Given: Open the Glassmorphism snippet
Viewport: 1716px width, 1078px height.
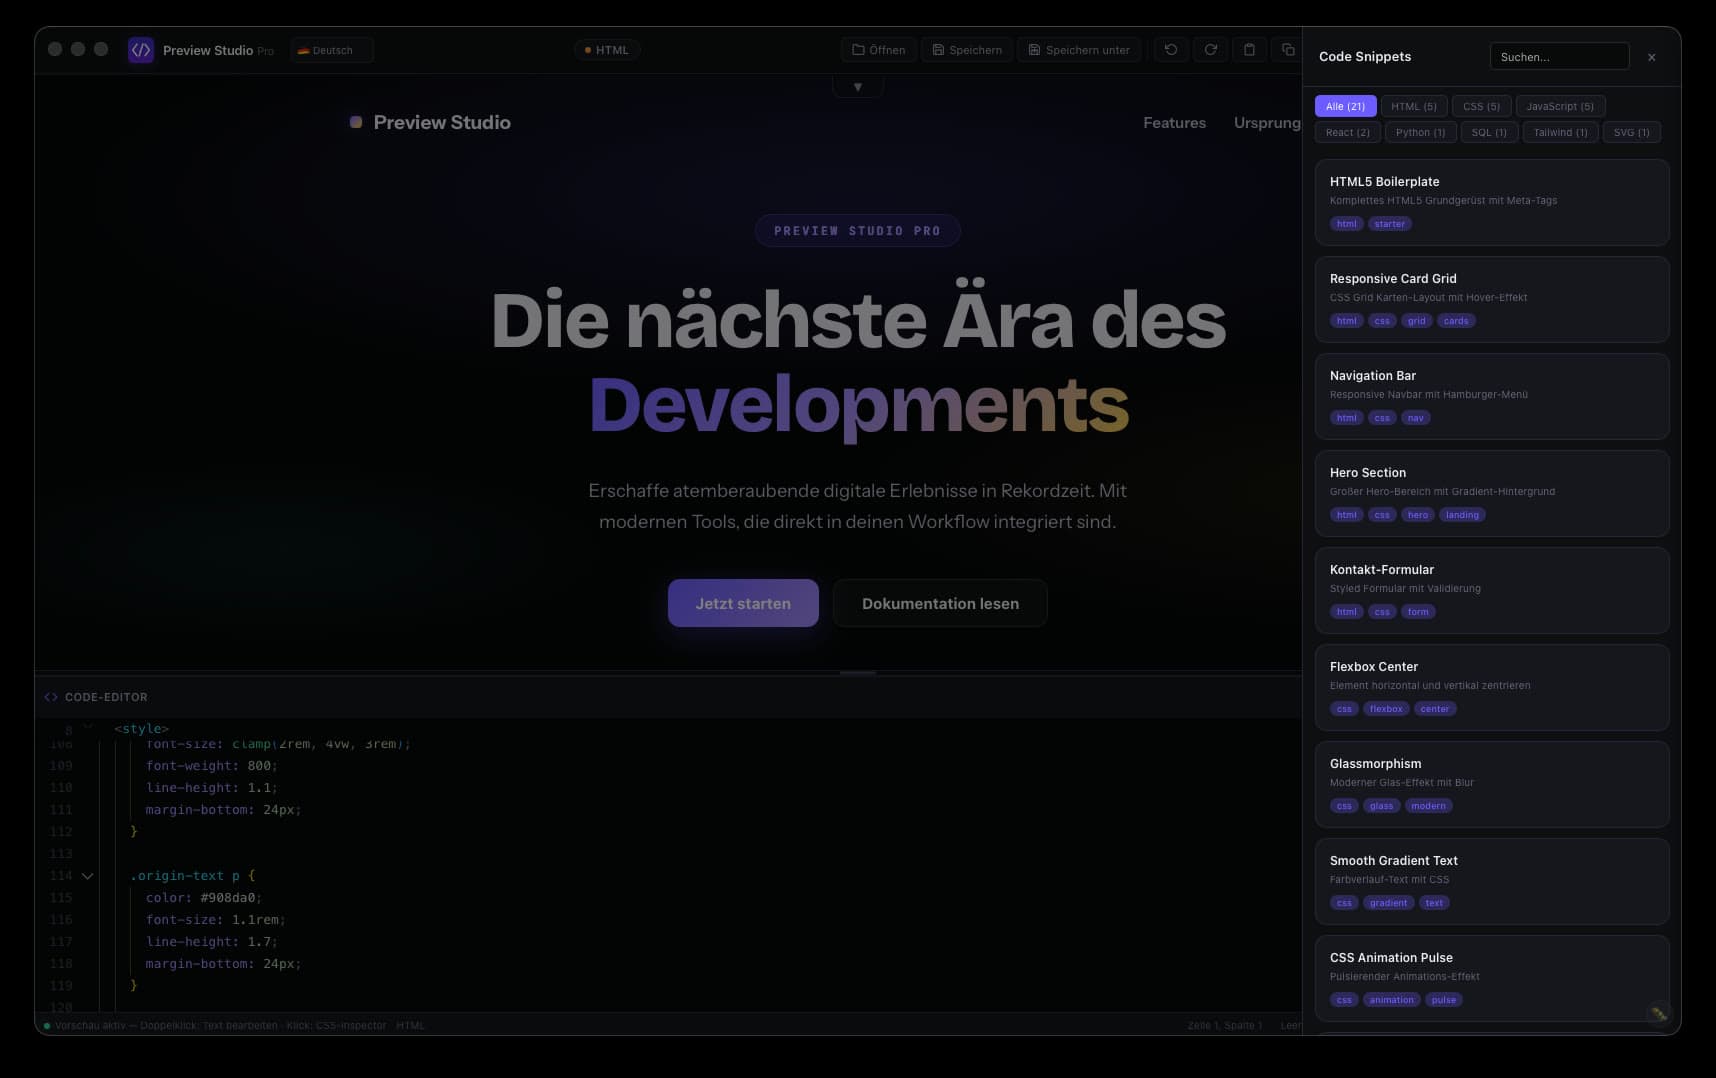Looking at the screenshot, I should [x=1492, y=784].
